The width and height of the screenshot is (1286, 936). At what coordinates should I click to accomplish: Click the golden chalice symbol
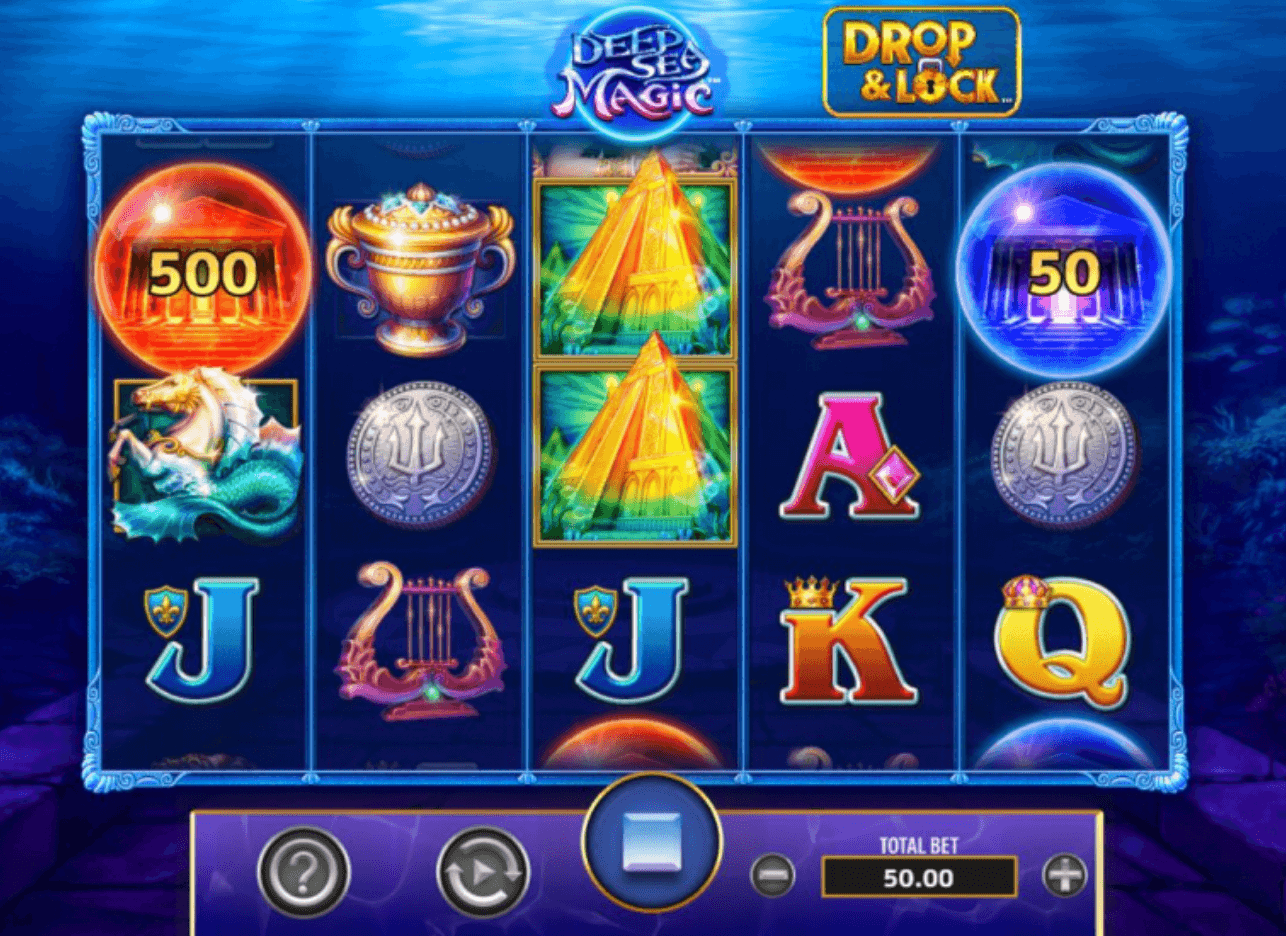click(x=421, y=268)
